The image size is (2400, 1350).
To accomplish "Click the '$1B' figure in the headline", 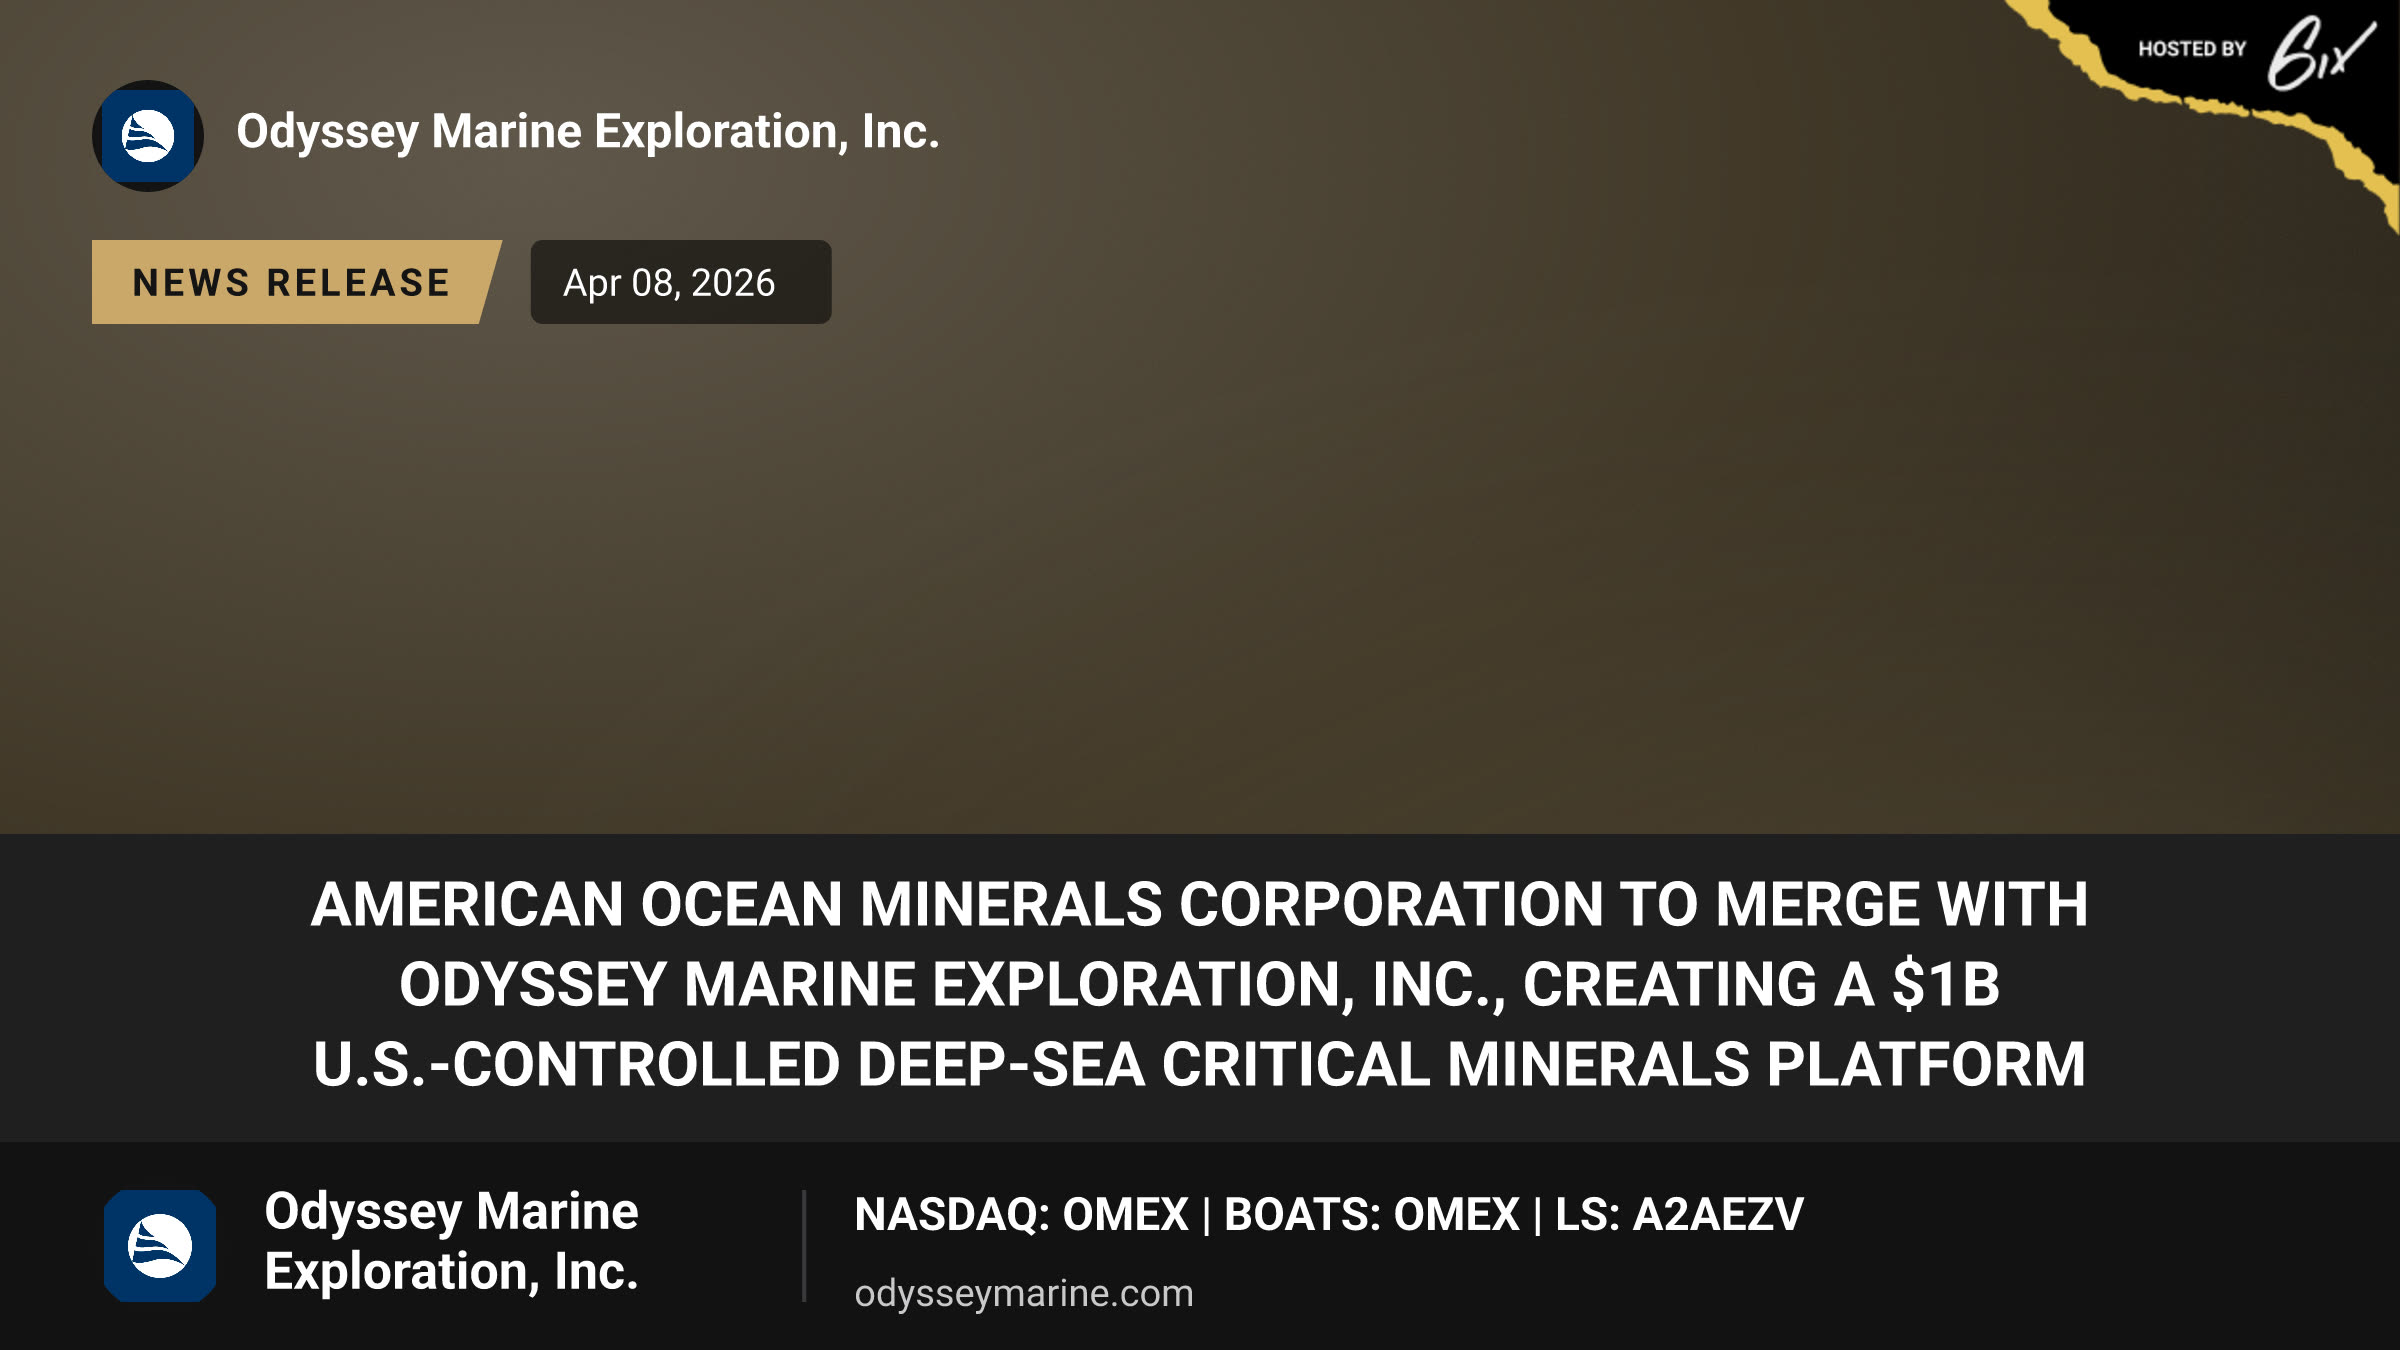I will tap(1945, 984).
